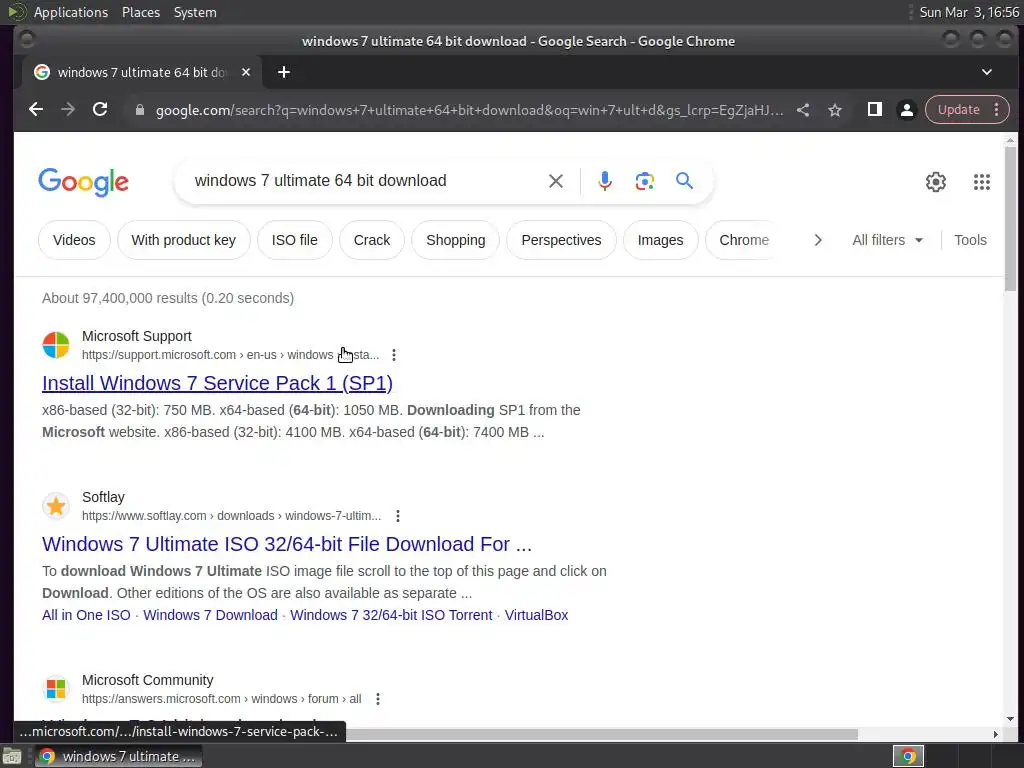Click the address bar URL

(x=469, y=110)
